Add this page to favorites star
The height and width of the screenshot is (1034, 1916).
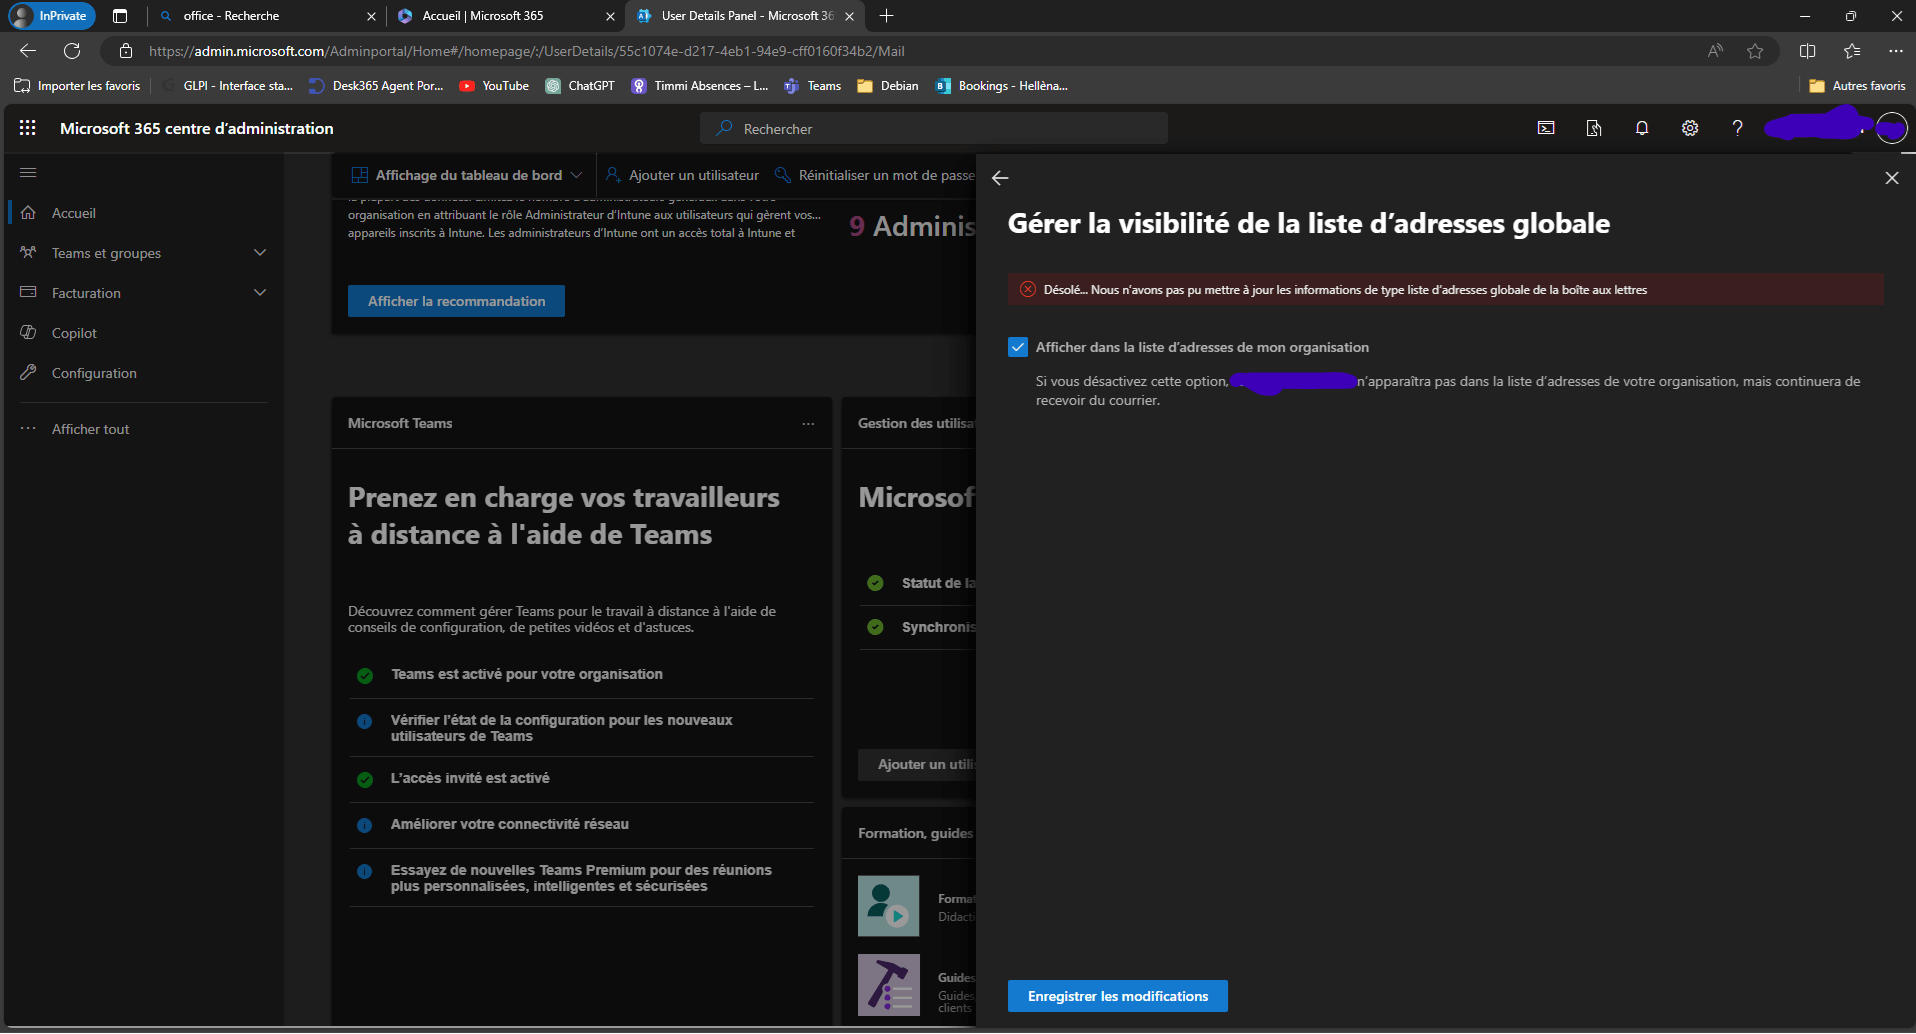(x=1755, y=51)
